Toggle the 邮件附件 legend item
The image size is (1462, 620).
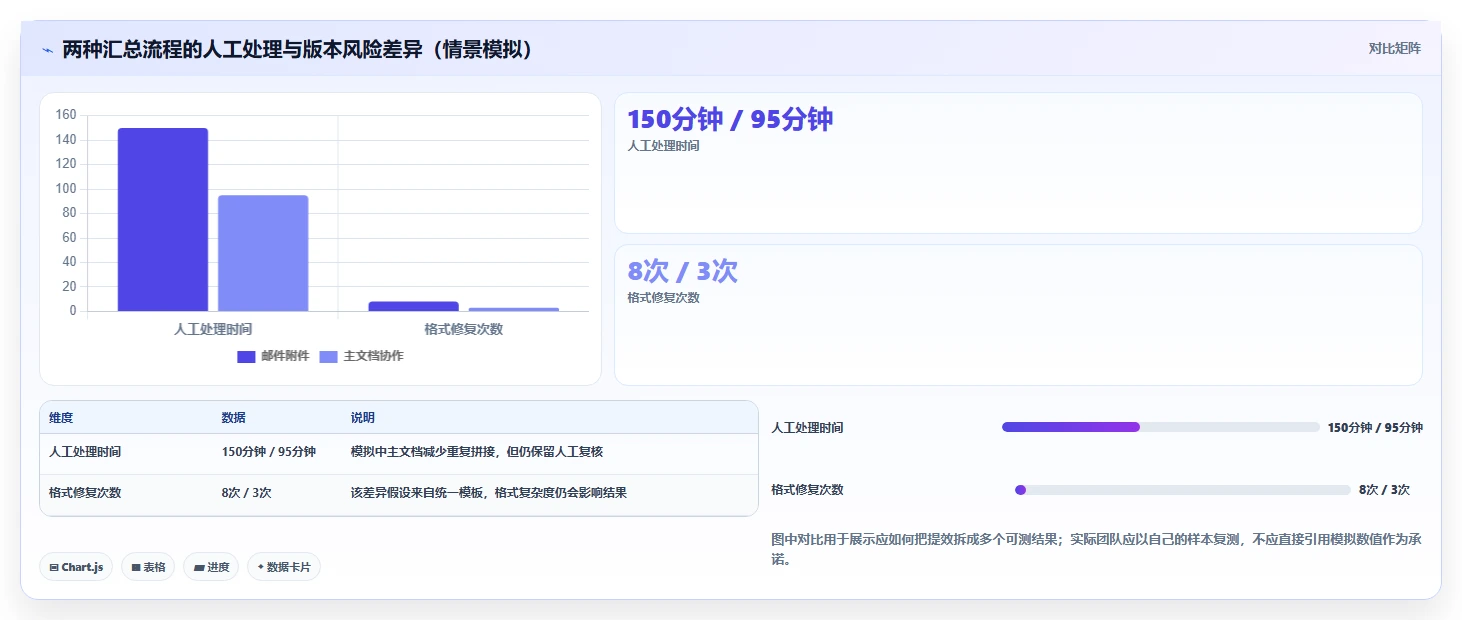pos(273,356)
